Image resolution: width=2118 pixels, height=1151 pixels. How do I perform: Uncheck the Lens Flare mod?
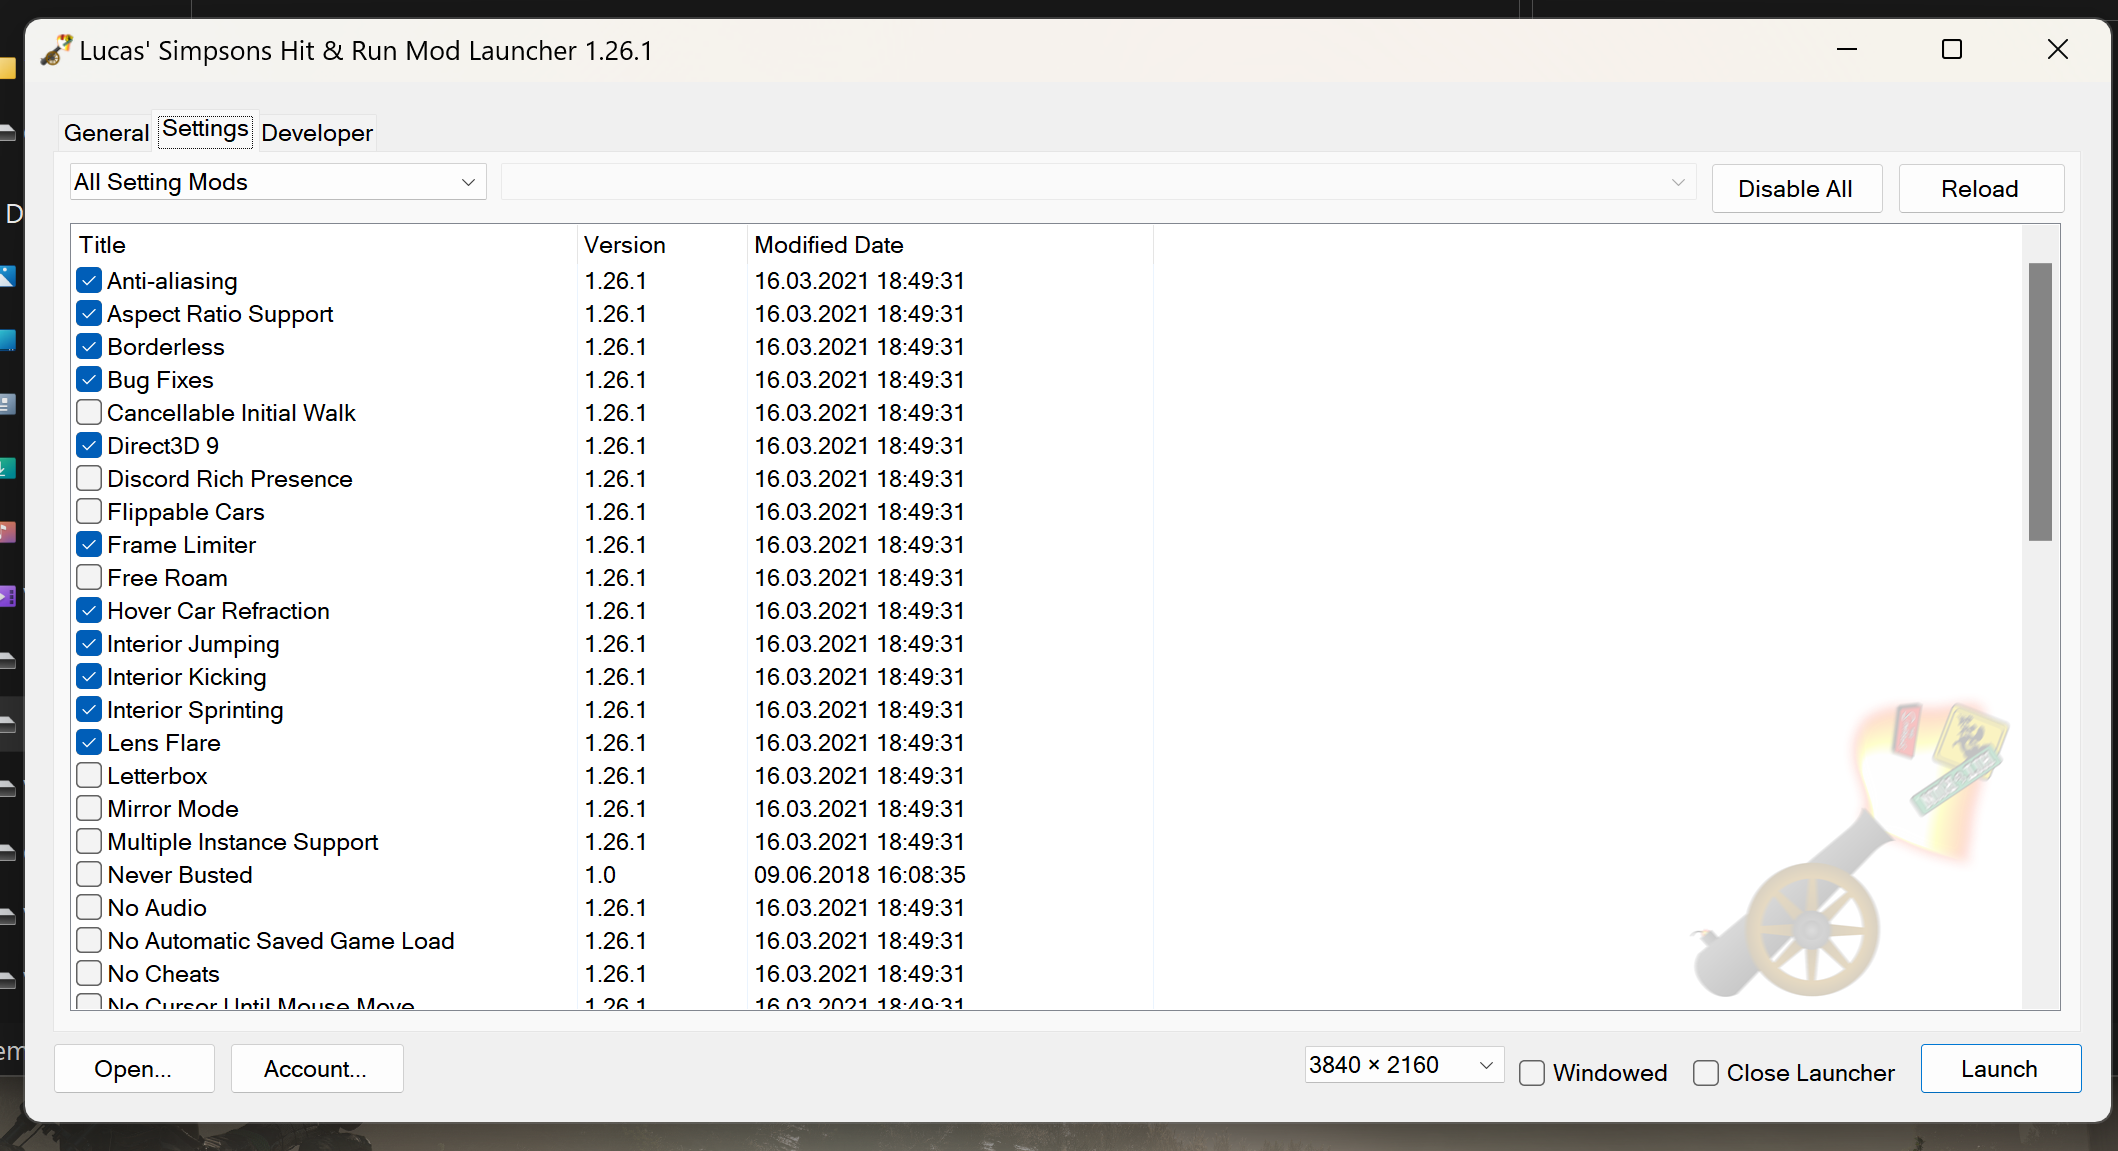tap(89, 743)
